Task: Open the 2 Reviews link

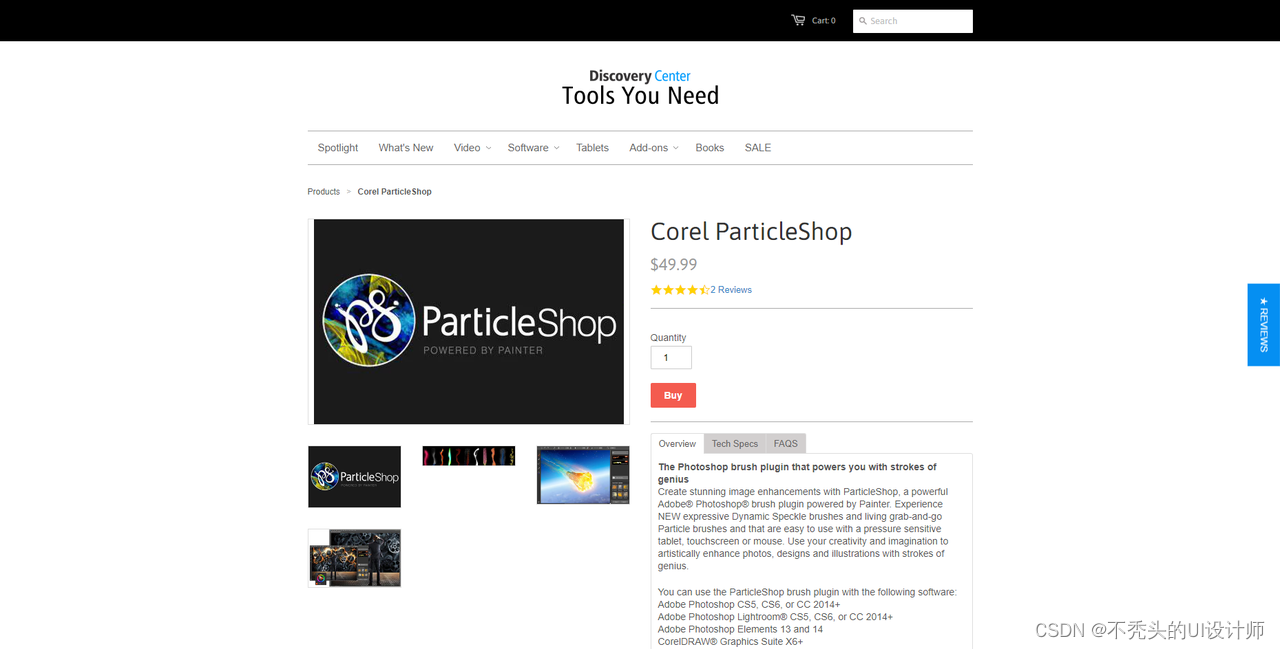Action: pyautogui.click(x=731, y=290)
